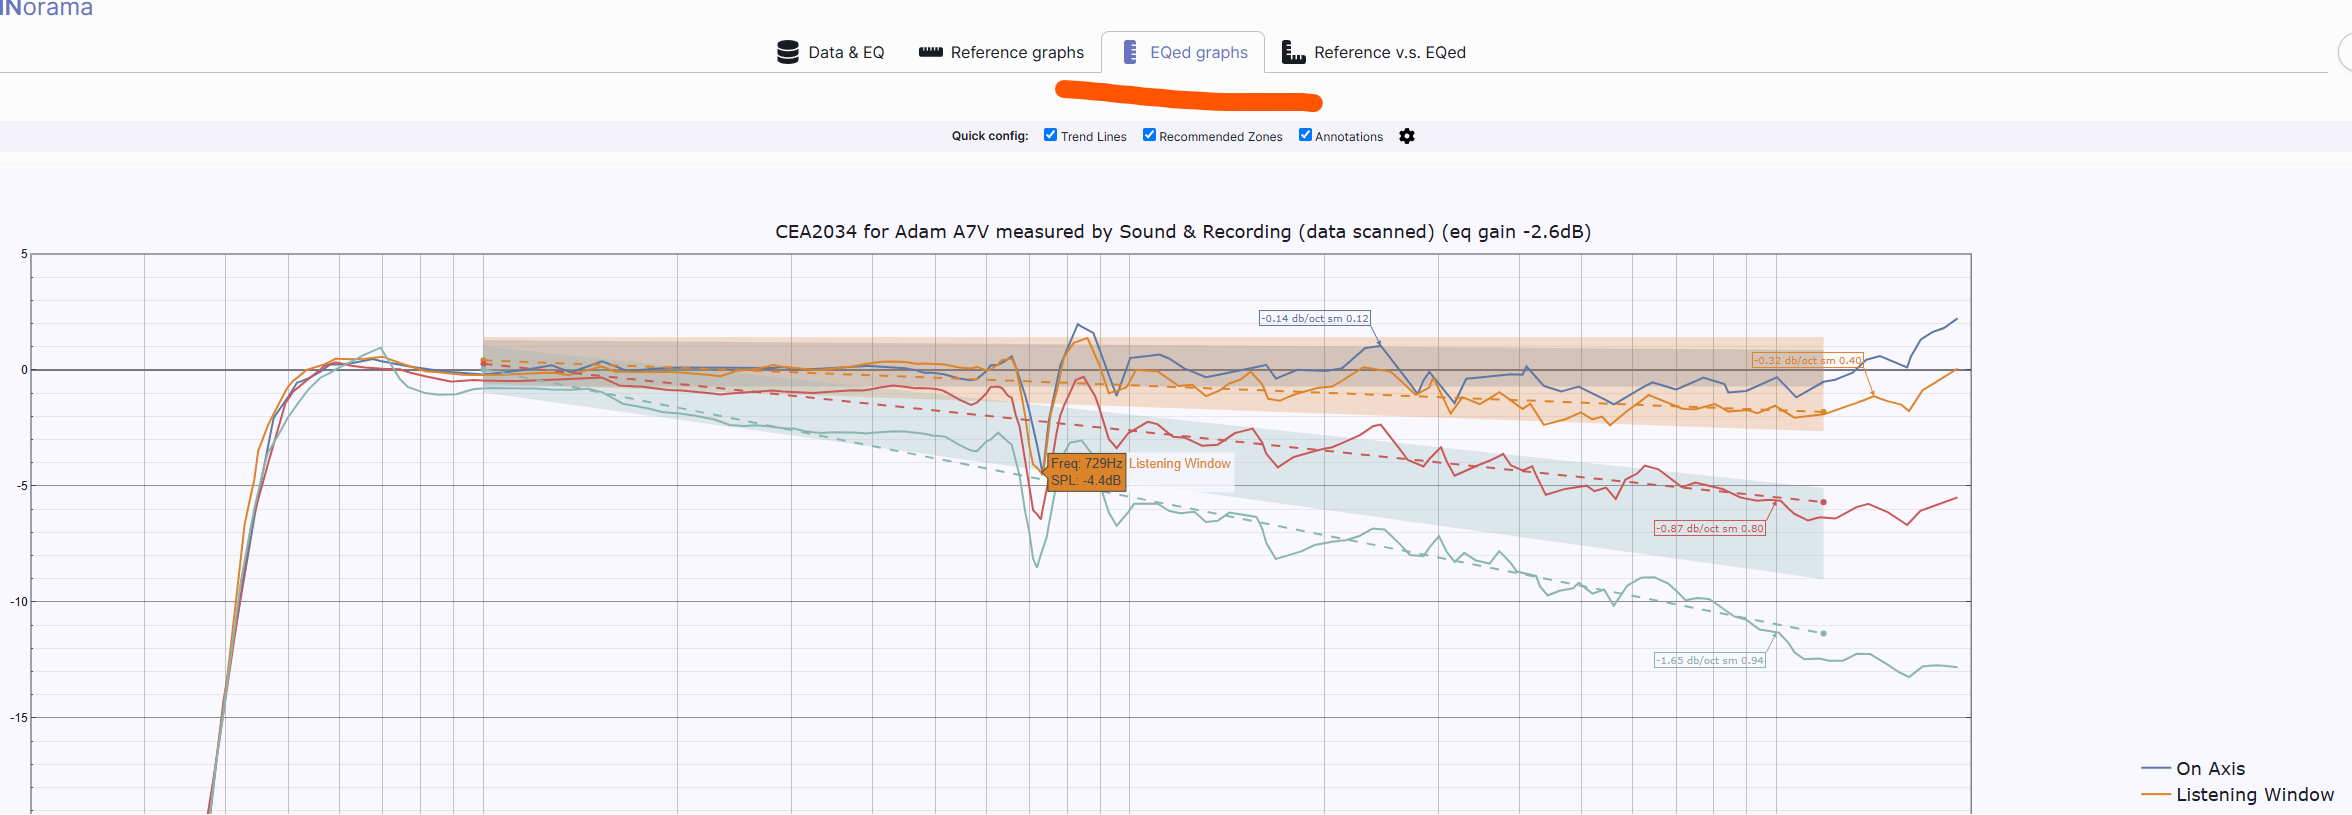
Task: Click the "-1.65 db/oct sm 0.94" annotation
Action: (1710, 660)
